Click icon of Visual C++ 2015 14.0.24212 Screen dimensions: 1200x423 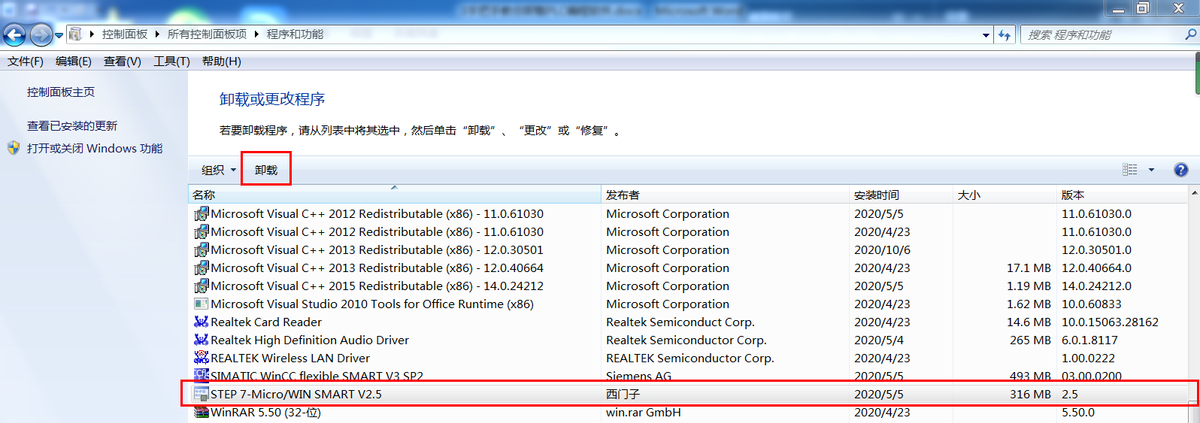[201, 286]
